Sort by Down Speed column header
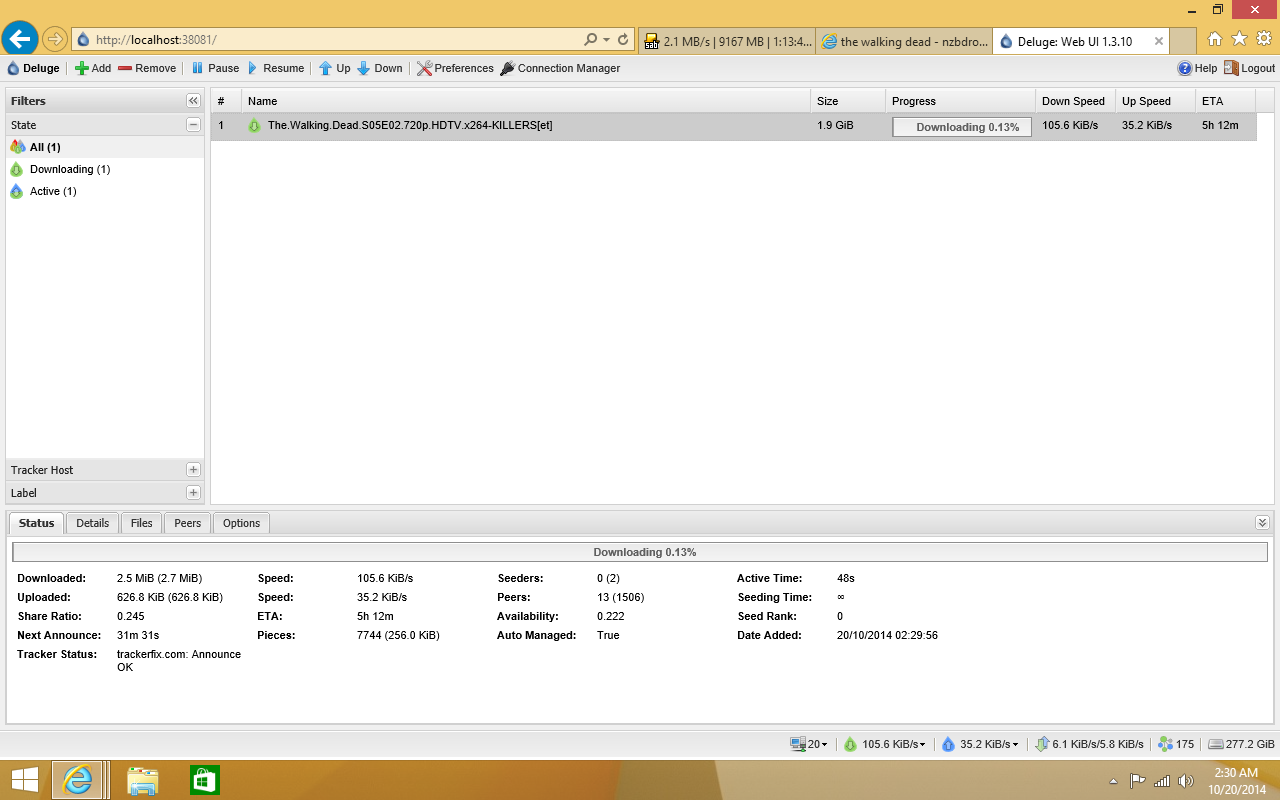1280x800 pixels. [1075, 101]
